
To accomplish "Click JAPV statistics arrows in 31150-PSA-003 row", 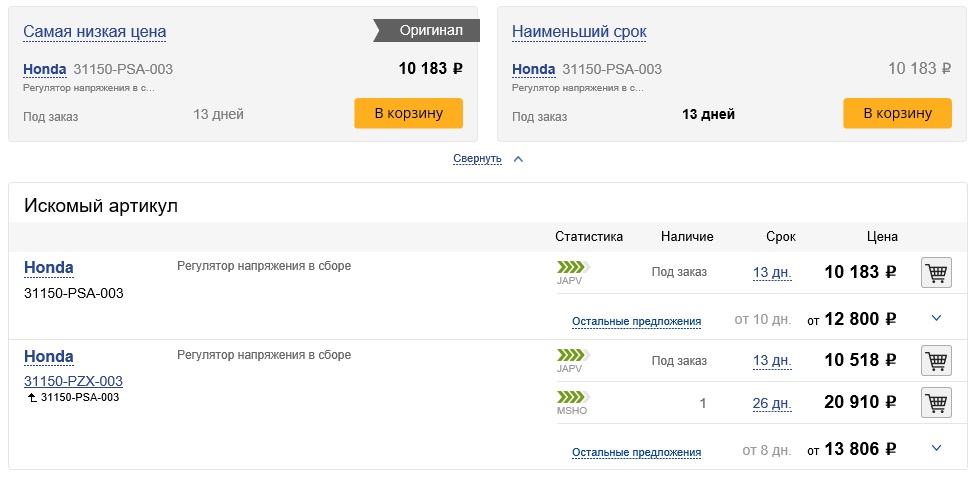I will [x=573, y=267].
